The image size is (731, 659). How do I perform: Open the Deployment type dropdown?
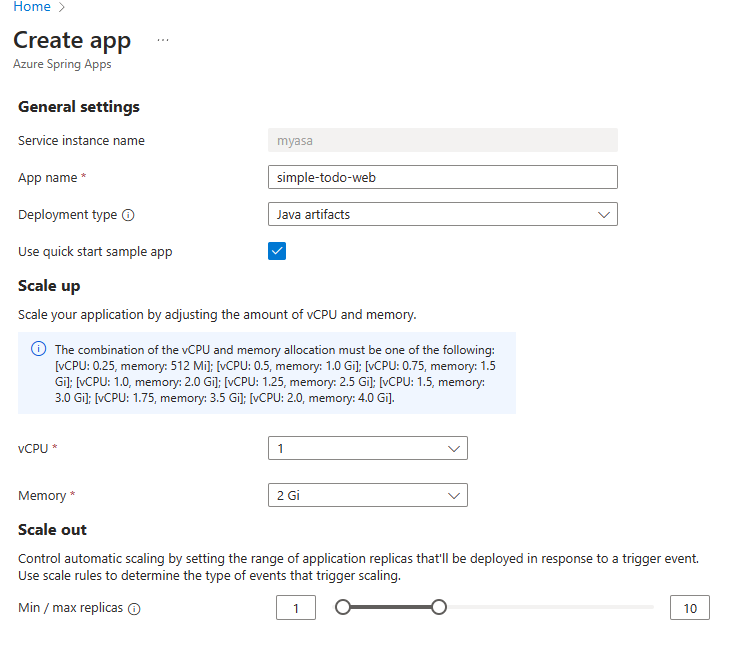tap(442, 214)
